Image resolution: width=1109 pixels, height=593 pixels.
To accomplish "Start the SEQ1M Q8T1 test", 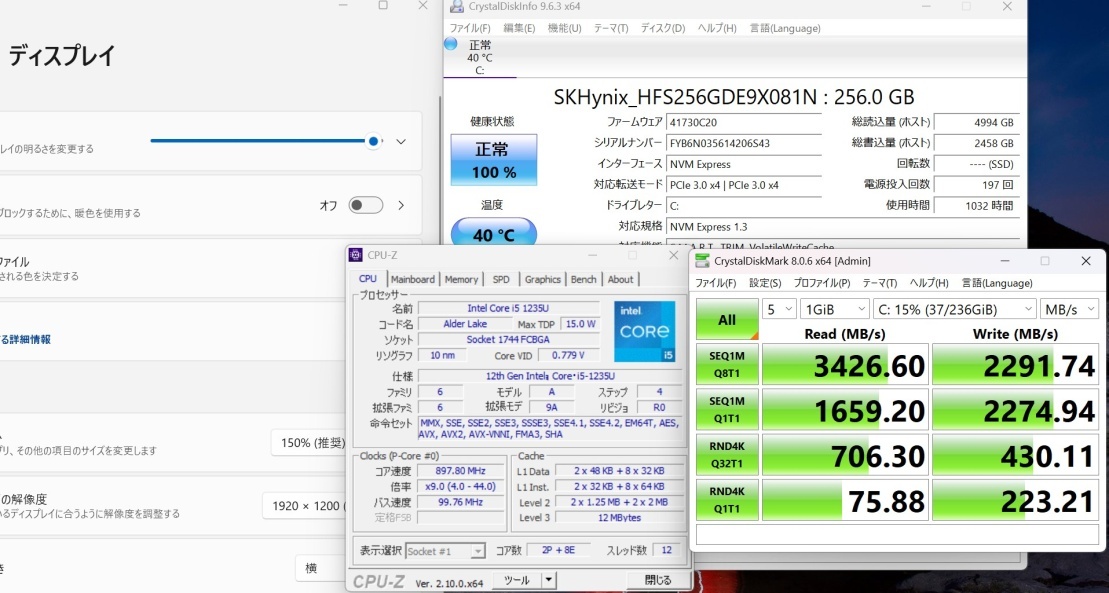I will 729,365.
